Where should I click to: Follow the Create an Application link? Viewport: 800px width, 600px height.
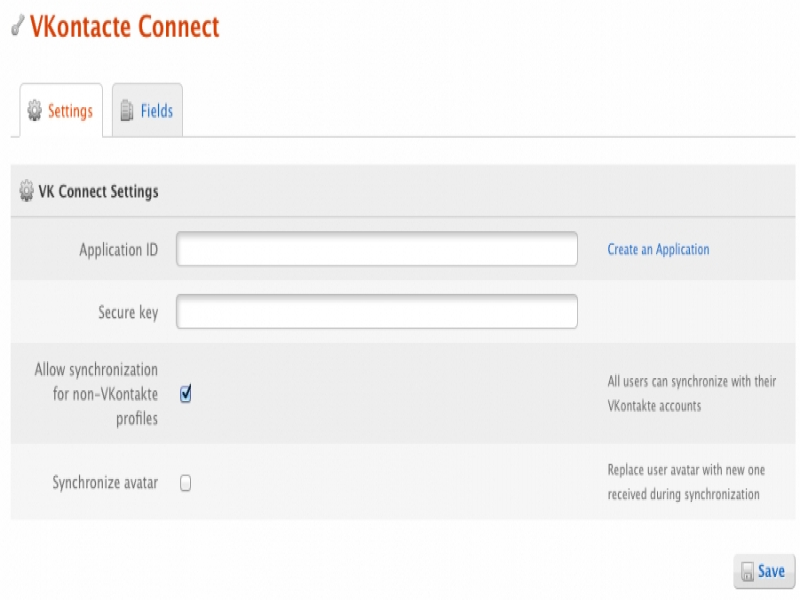coord(658,249)
